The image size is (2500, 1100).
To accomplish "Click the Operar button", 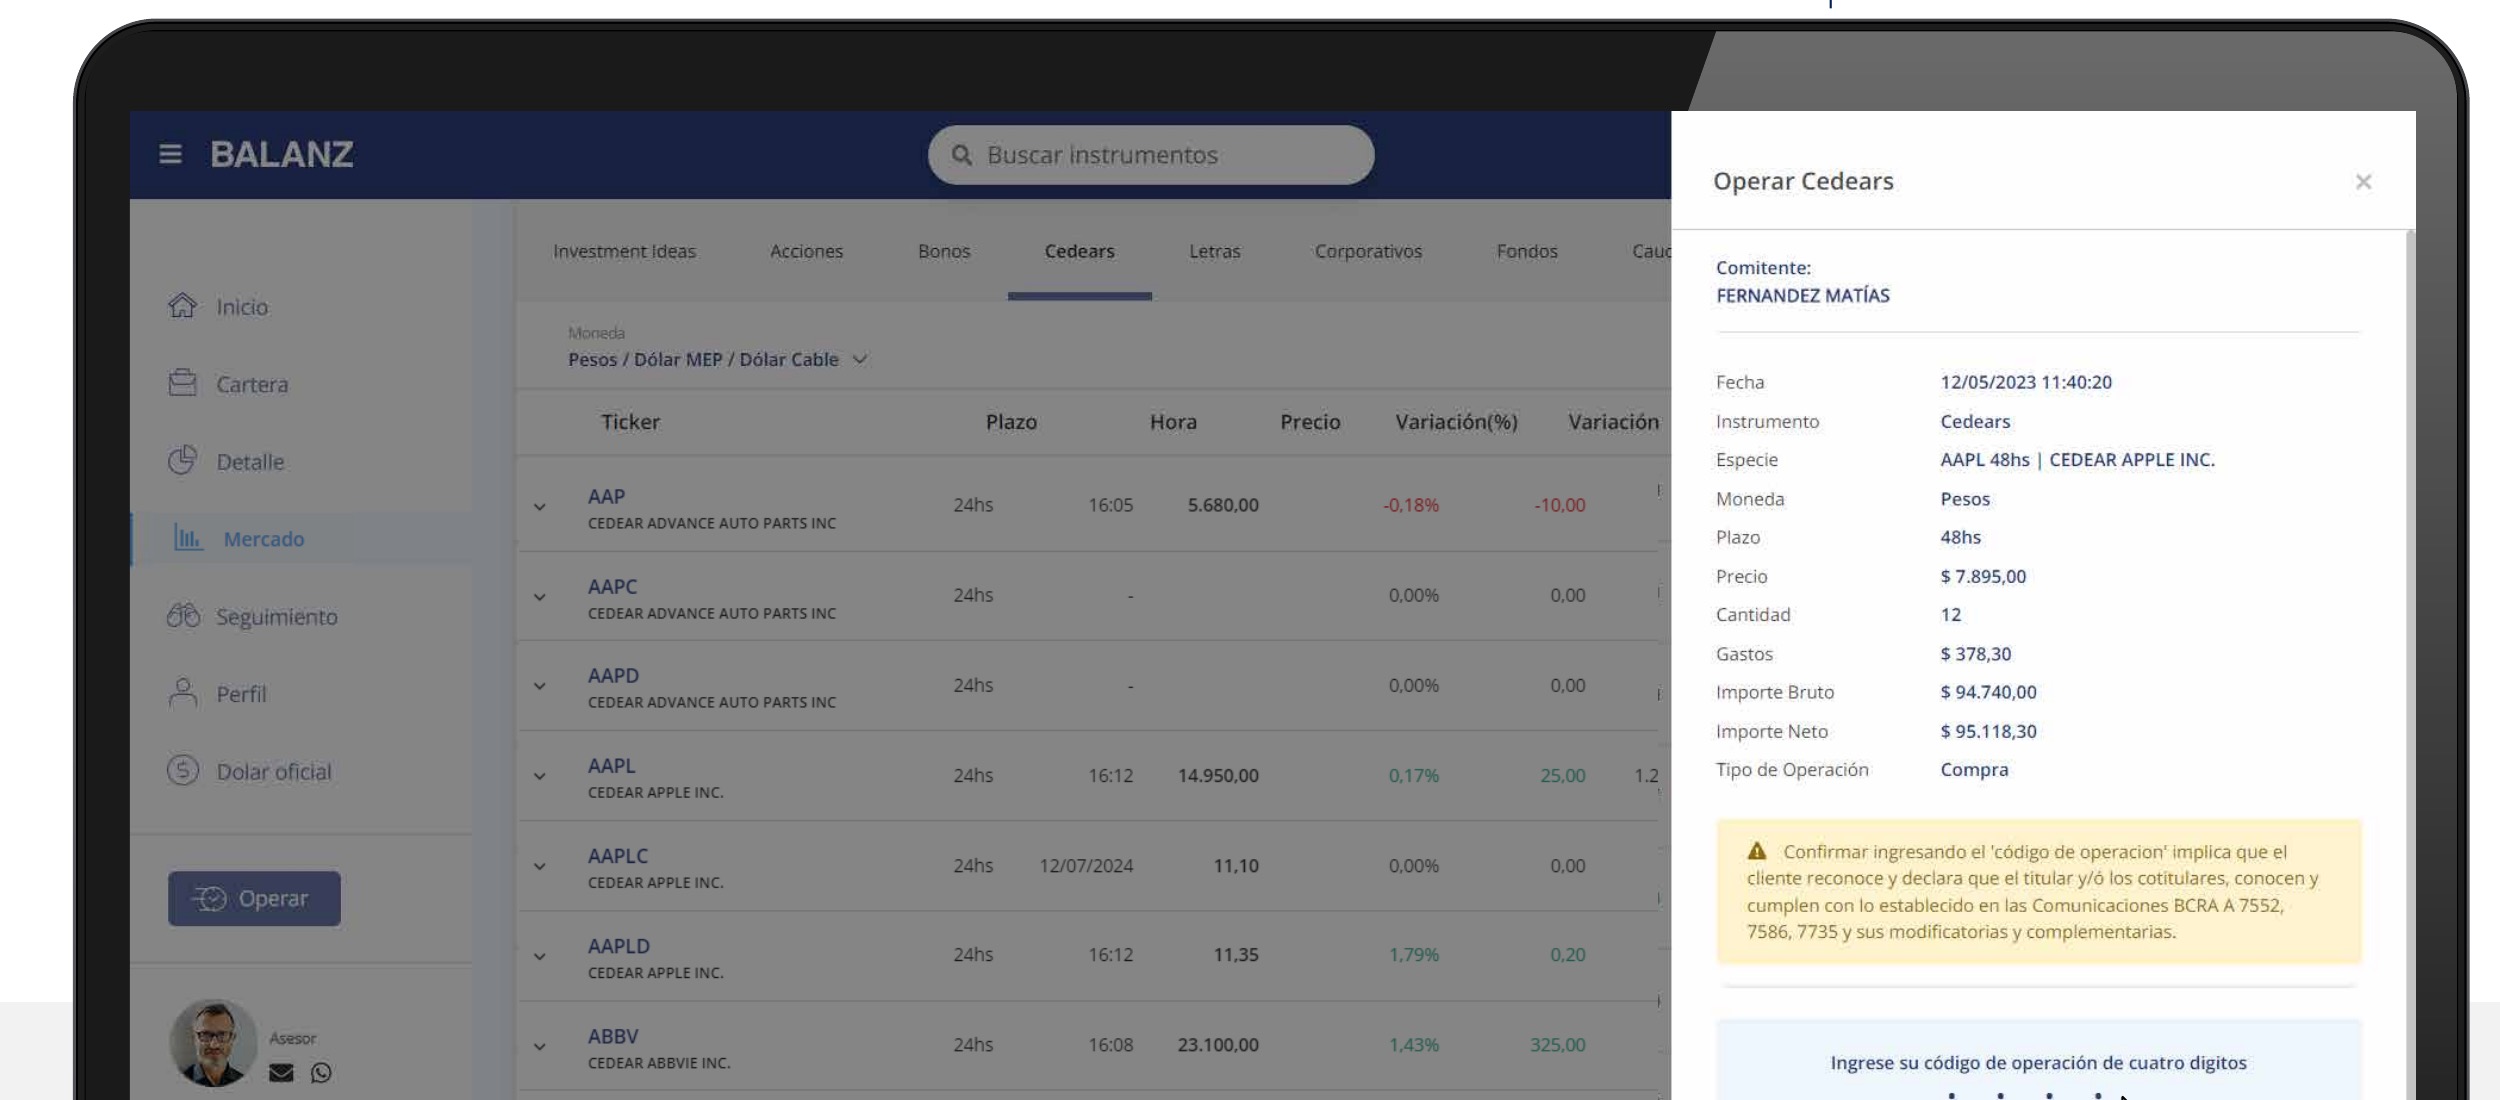I will (x=254, y=898).
